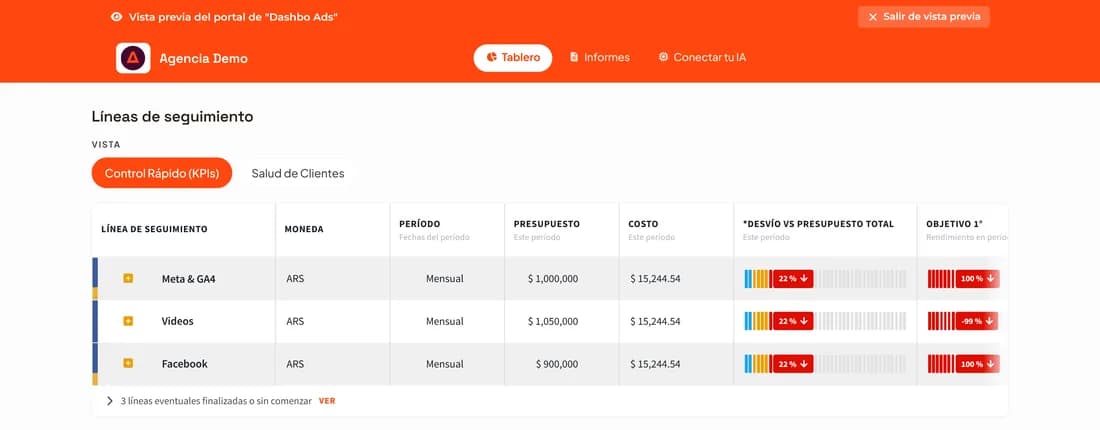Click the Conectar tu IA icon
This screenshot has width=1100, height=430.
663,57
